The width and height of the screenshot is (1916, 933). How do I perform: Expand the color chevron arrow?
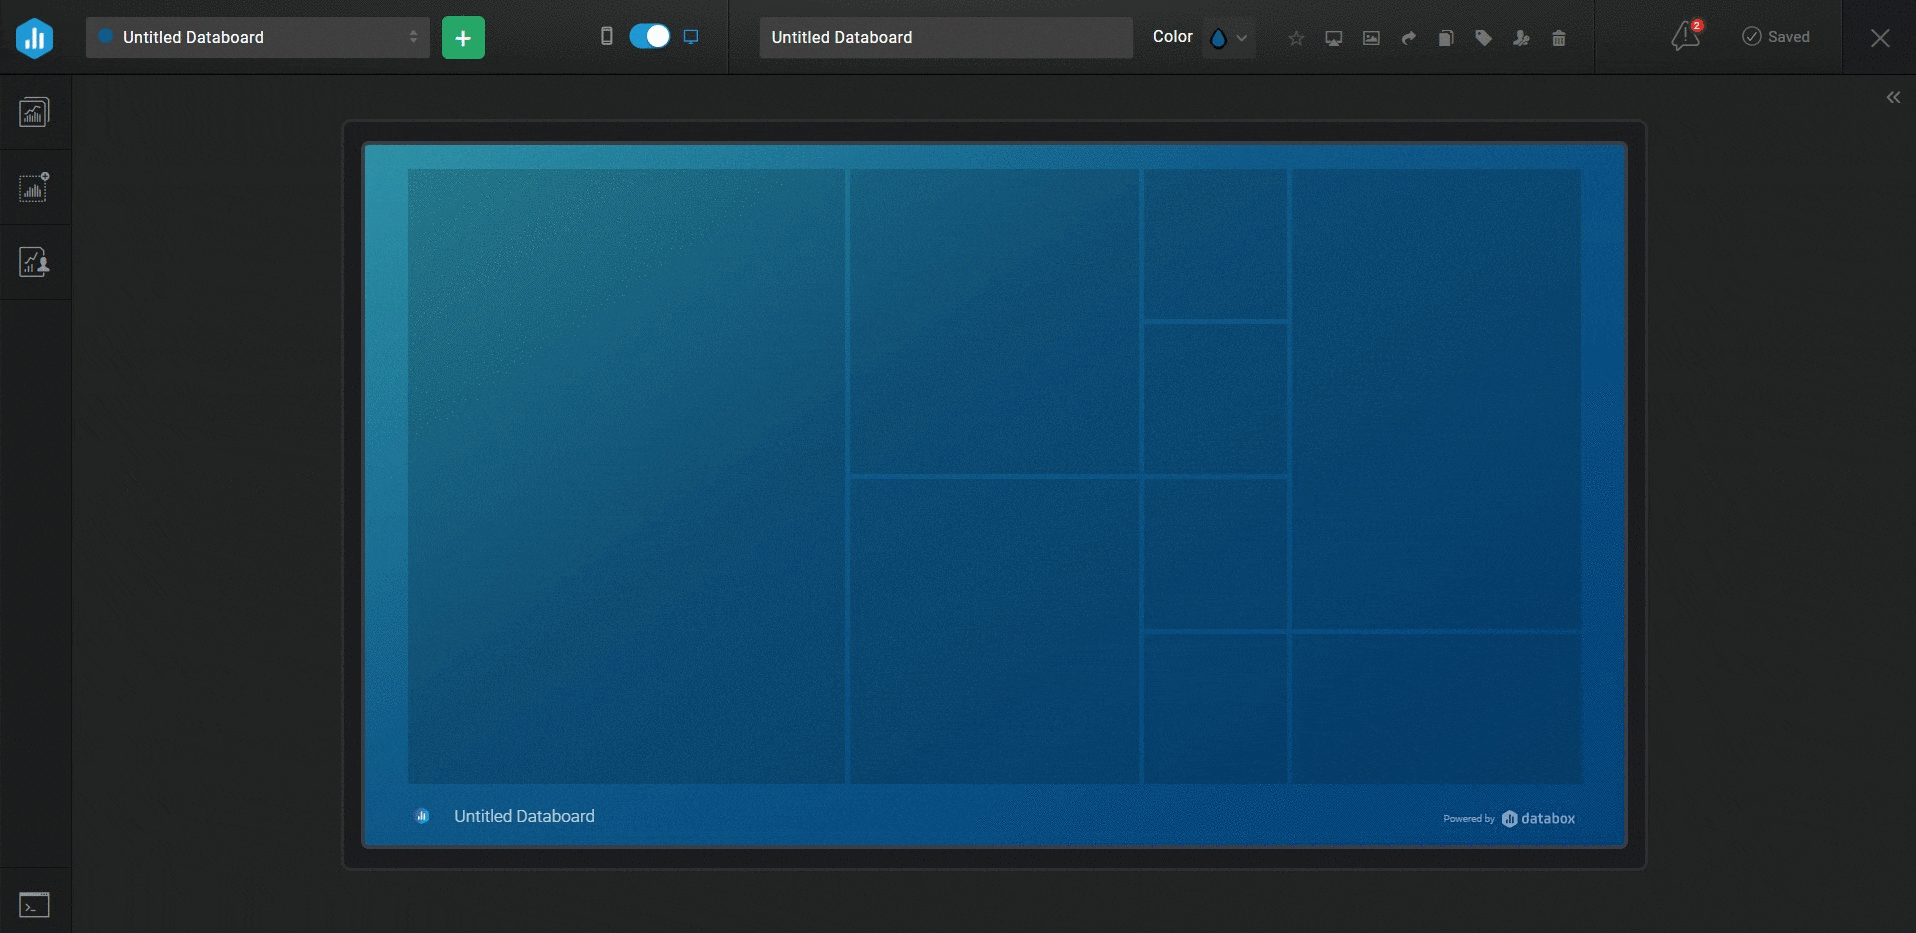(1242, 38)
